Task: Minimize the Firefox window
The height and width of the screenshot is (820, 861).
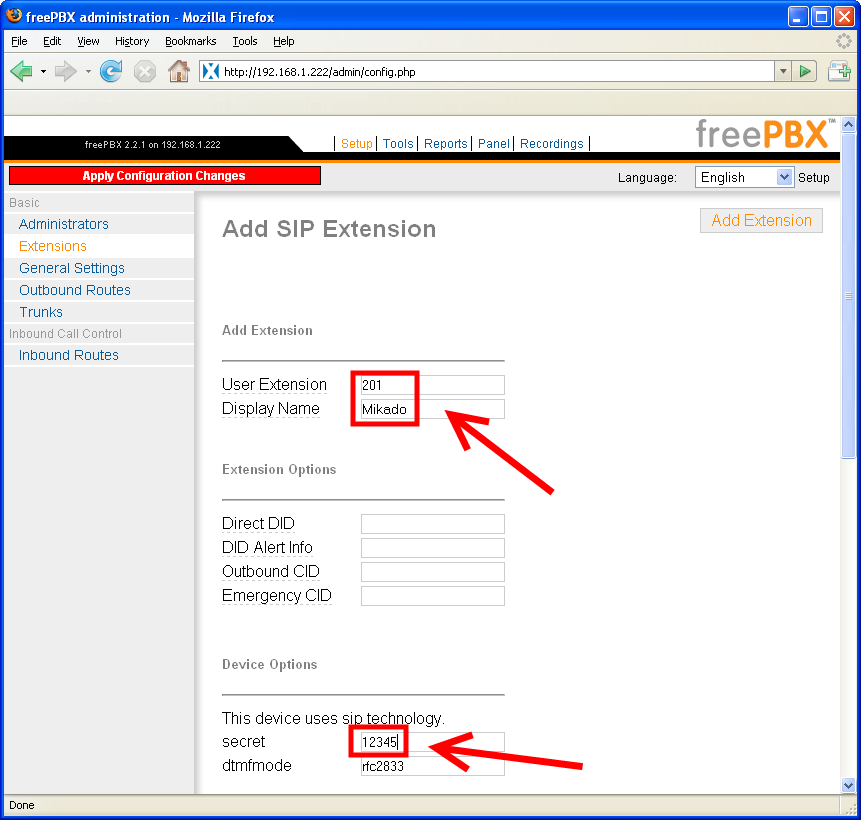Action: [798, 16]
